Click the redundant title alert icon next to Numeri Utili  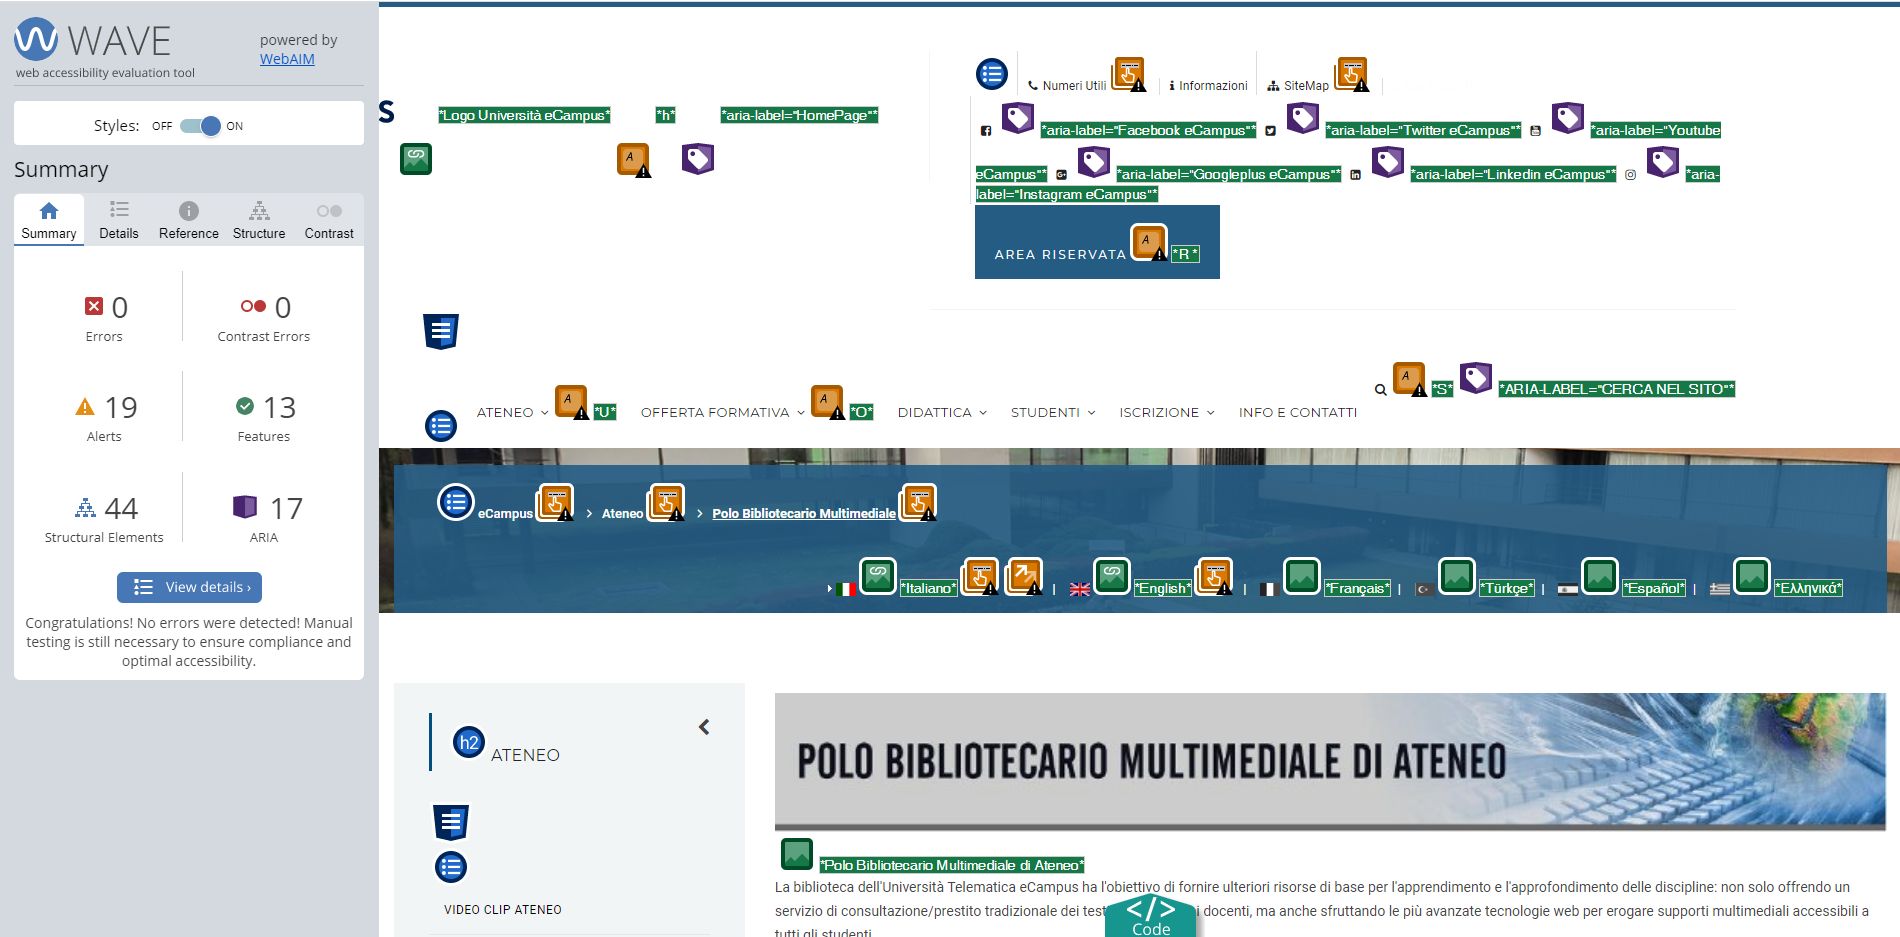click(1129, 74)
